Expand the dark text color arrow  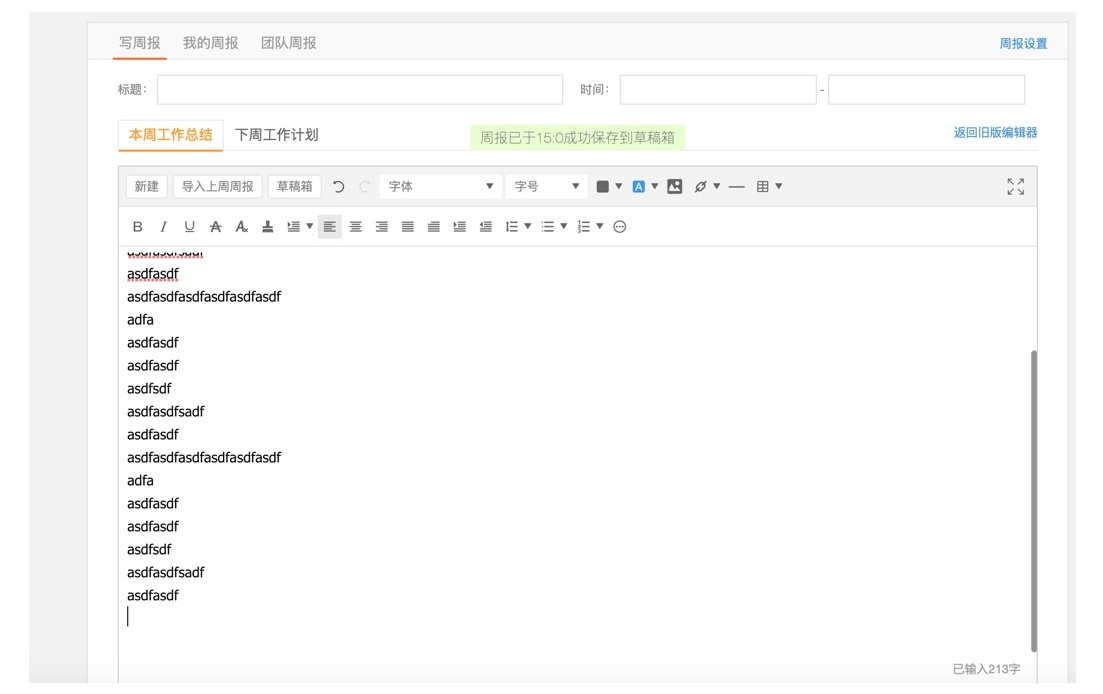619,186
